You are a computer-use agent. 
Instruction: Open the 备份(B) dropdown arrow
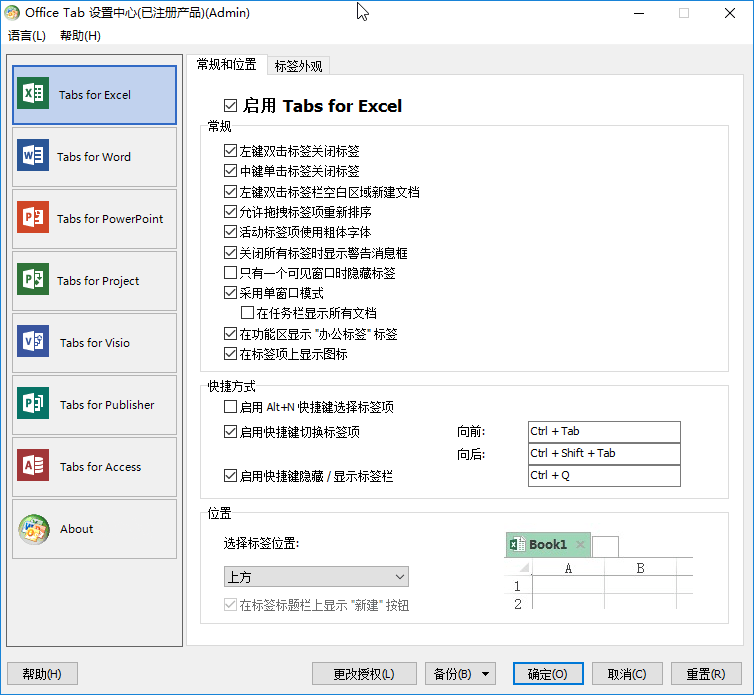486,674
